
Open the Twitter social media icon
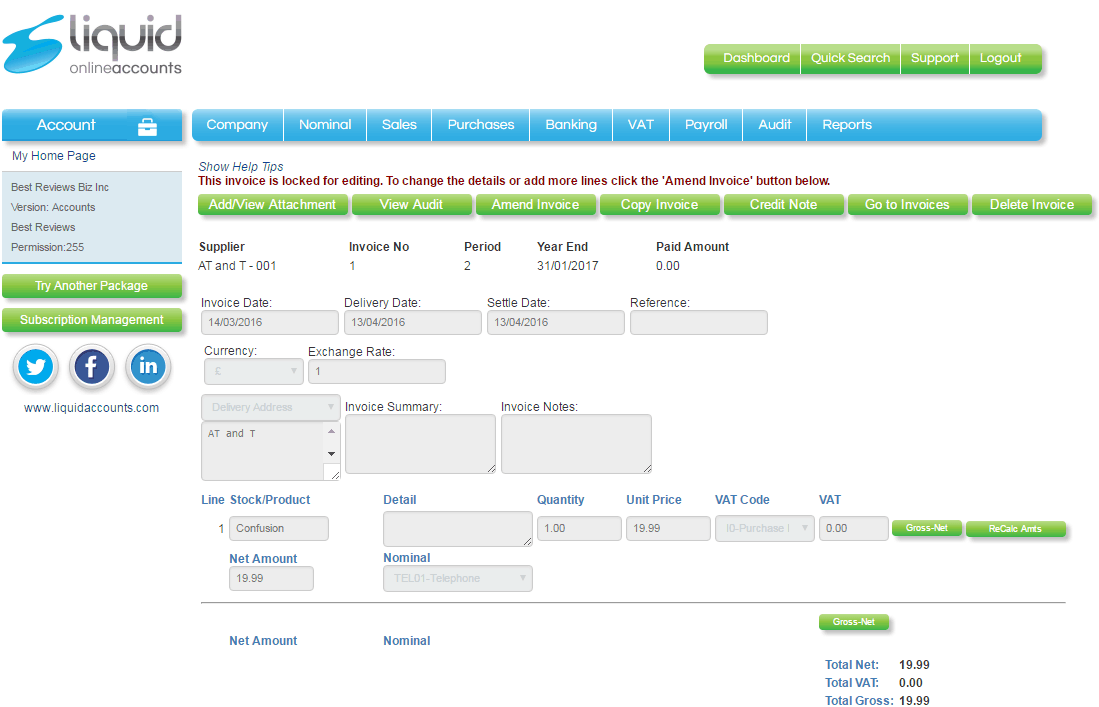[x=35, y=367]
